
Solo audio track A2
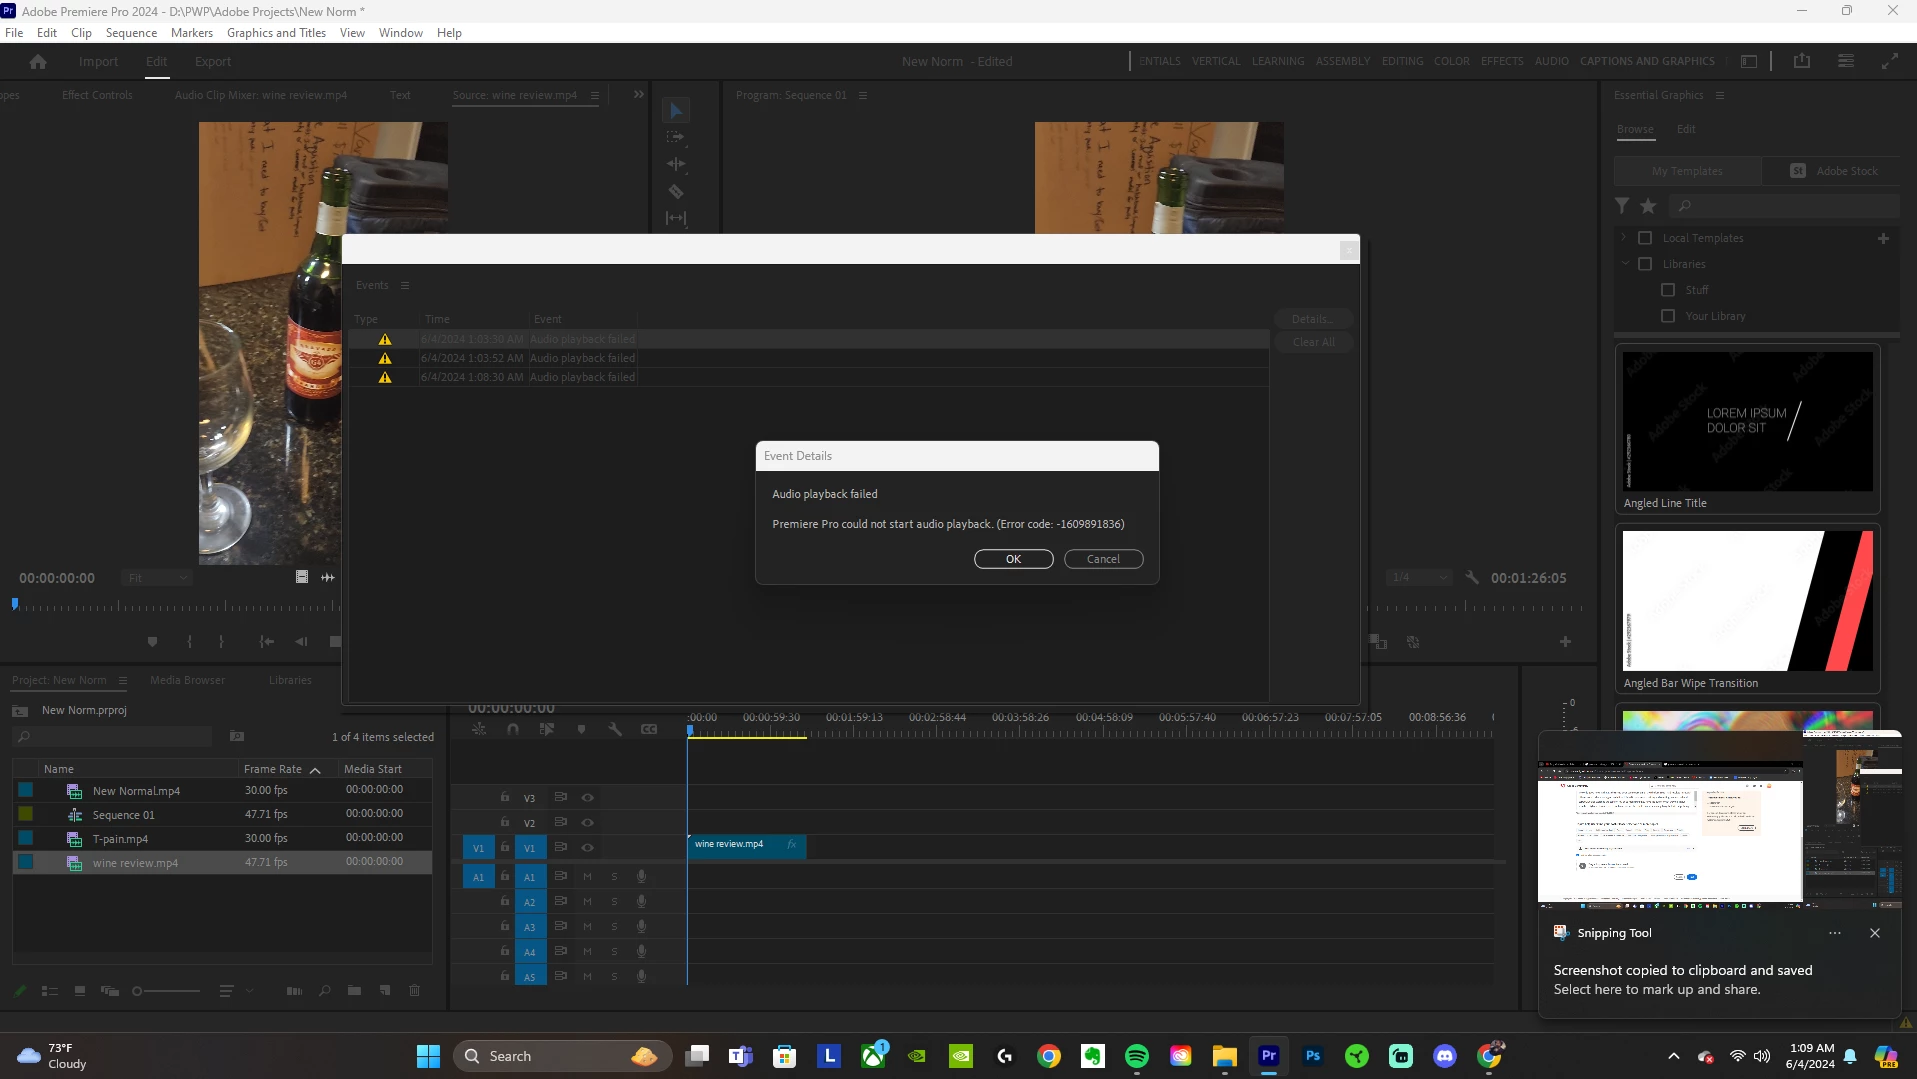pos(614,902)
